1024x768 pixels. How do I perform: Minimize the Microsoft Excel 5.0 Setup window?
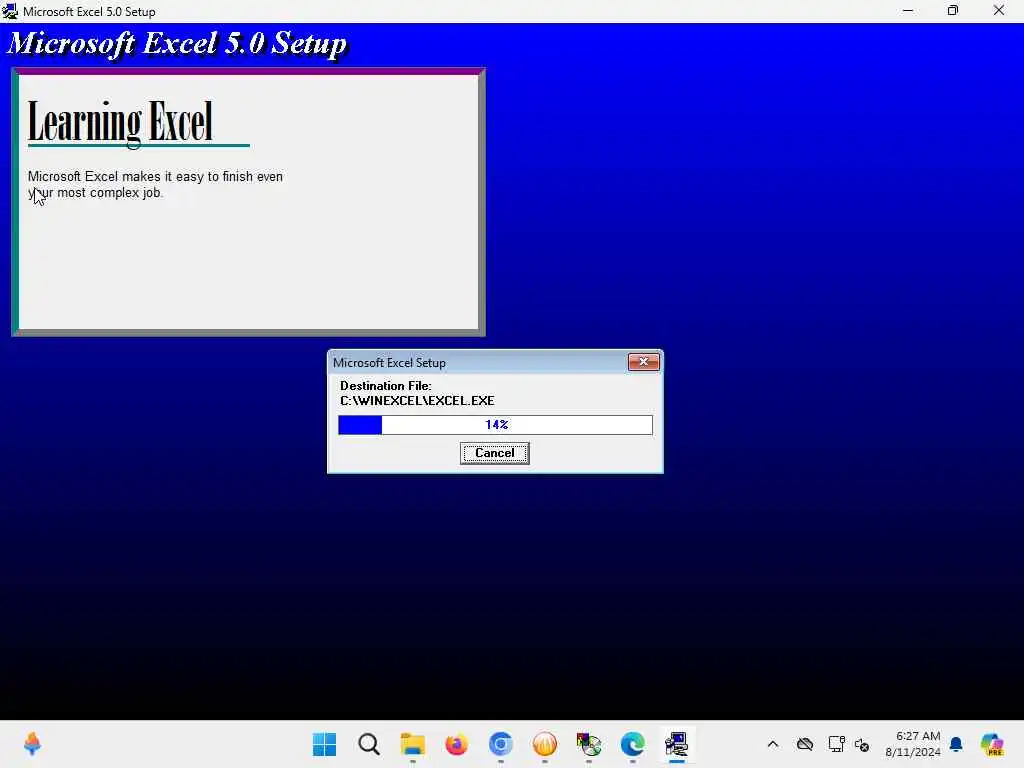[x=908, y=11]
